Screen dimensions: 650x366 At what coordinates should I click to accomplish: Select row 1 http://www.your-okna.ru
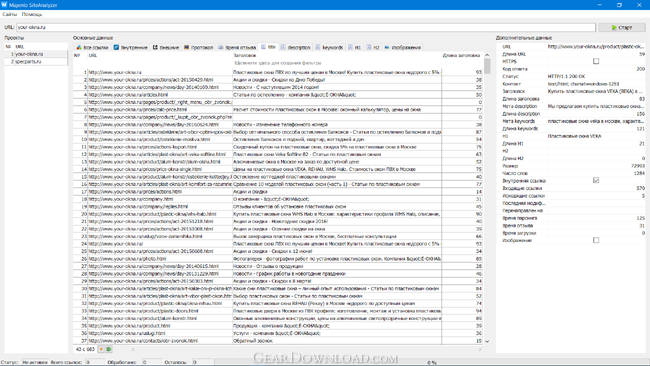[x=115, y=72]
